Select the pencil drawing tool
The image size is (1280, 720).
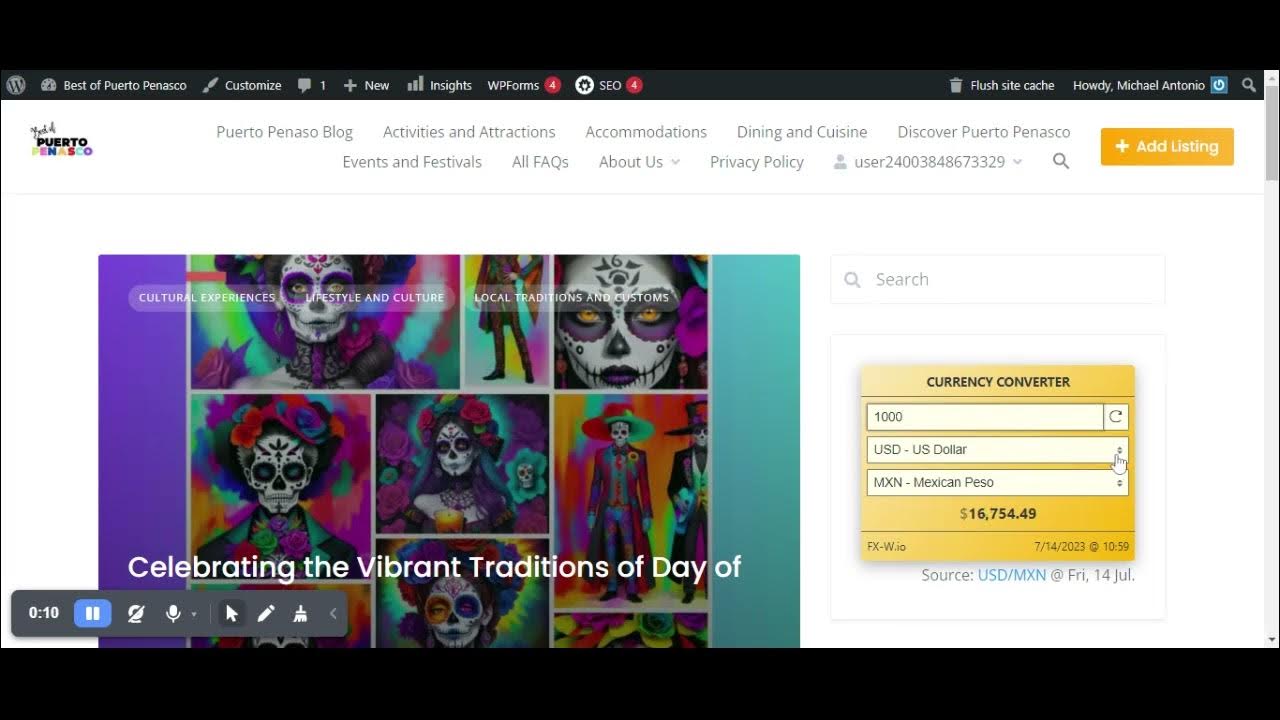[266, 613]
